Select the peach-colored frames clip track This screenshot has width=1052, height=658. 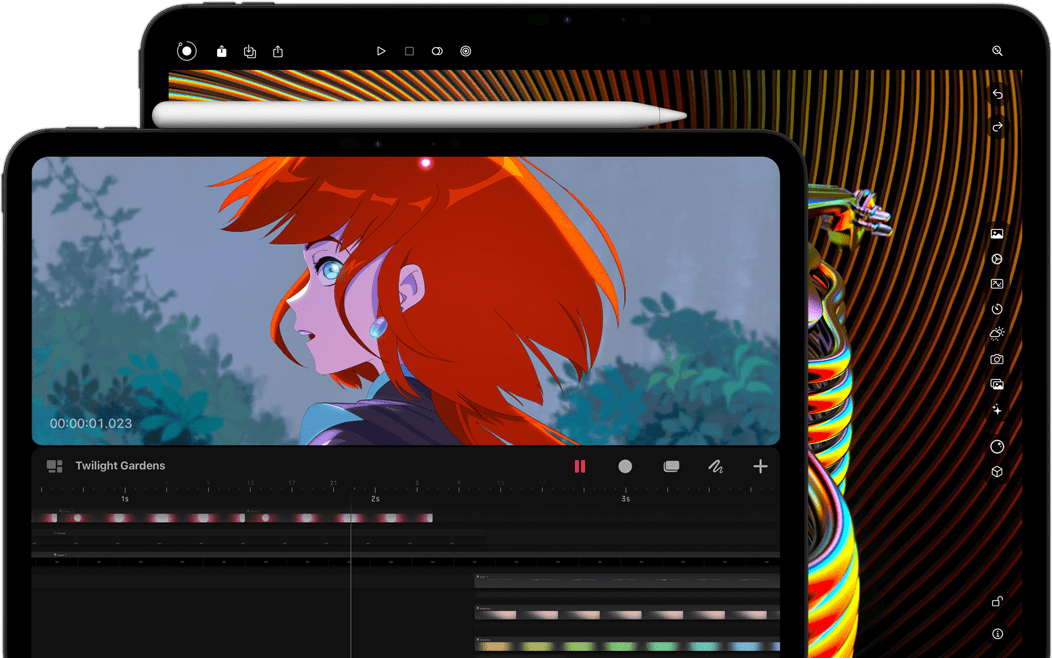tap(627, 614)
